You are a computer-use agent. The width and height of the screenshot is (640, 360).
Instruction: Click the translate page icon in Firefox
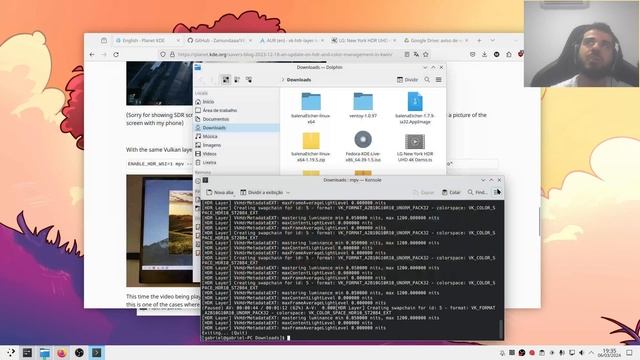(x=416, y=54)
